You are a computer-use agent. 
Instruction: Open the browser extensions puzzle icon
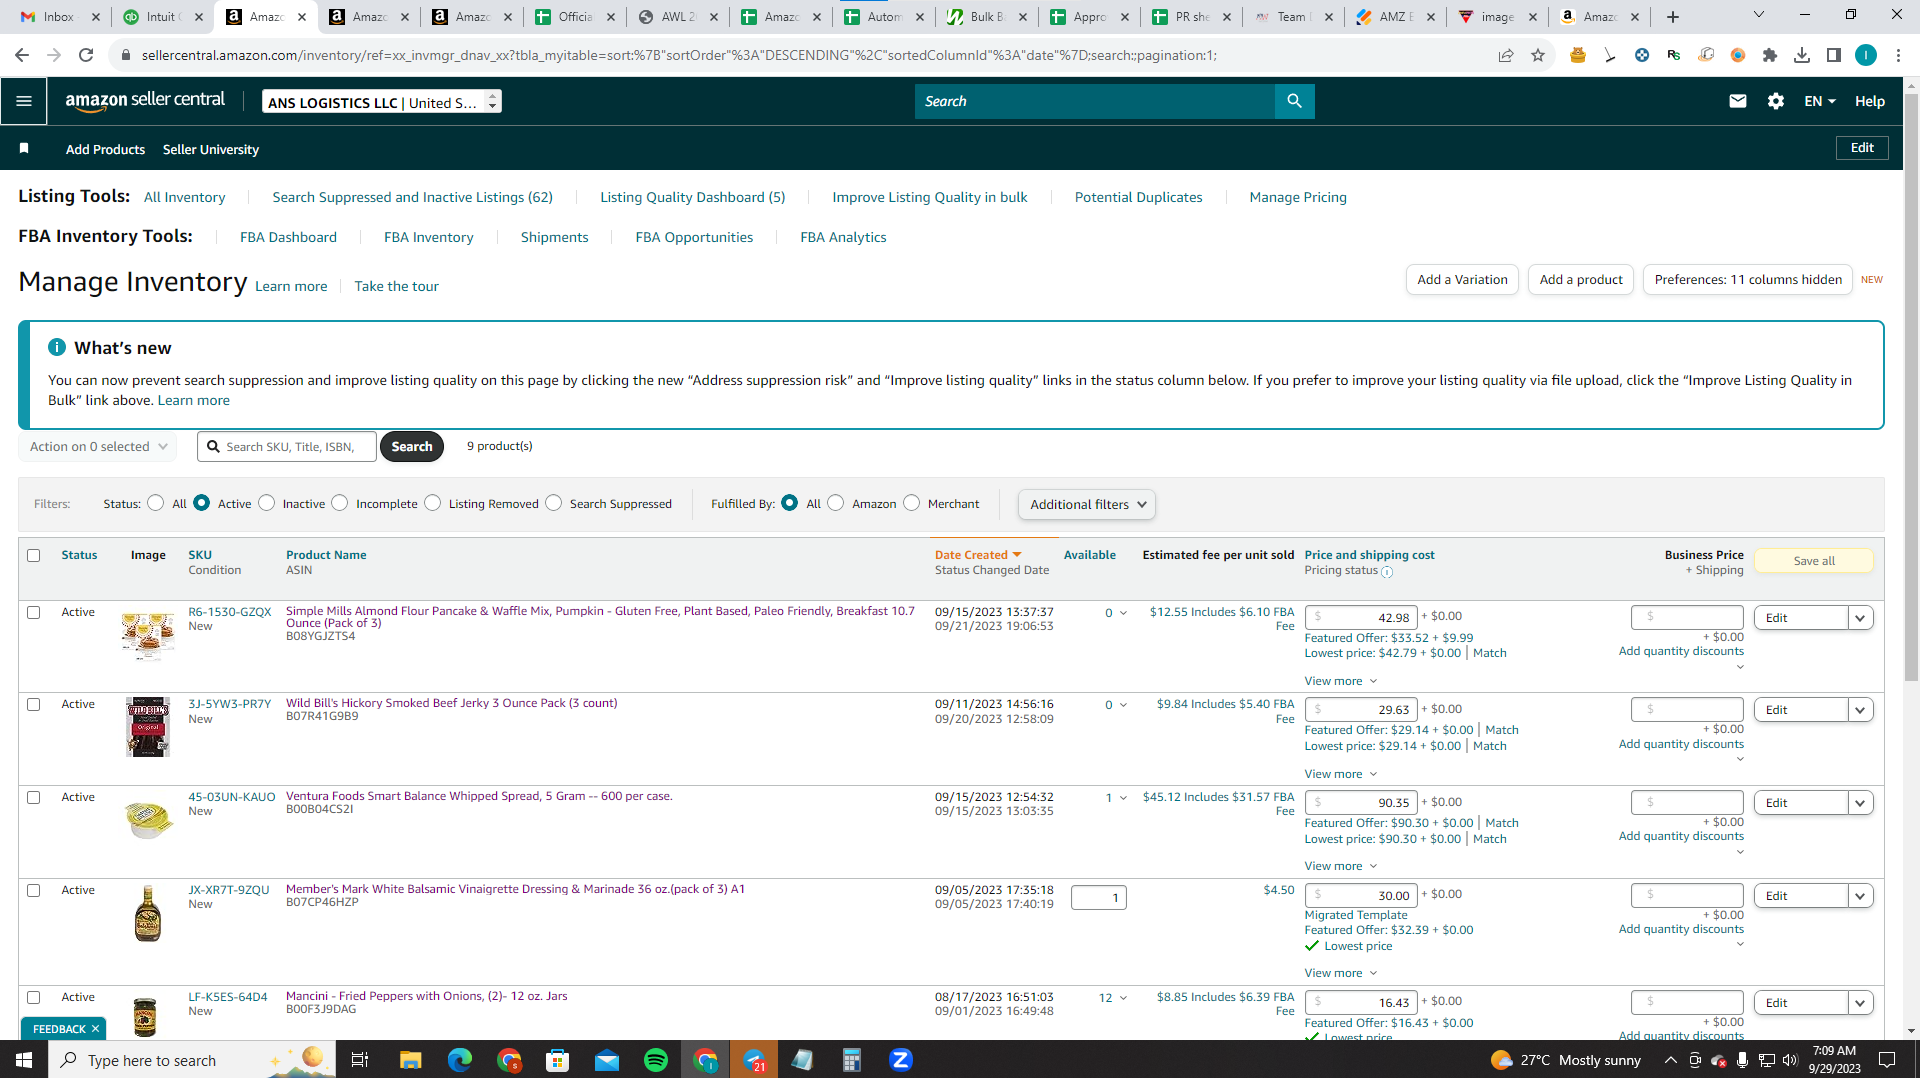coord(1770,55)
